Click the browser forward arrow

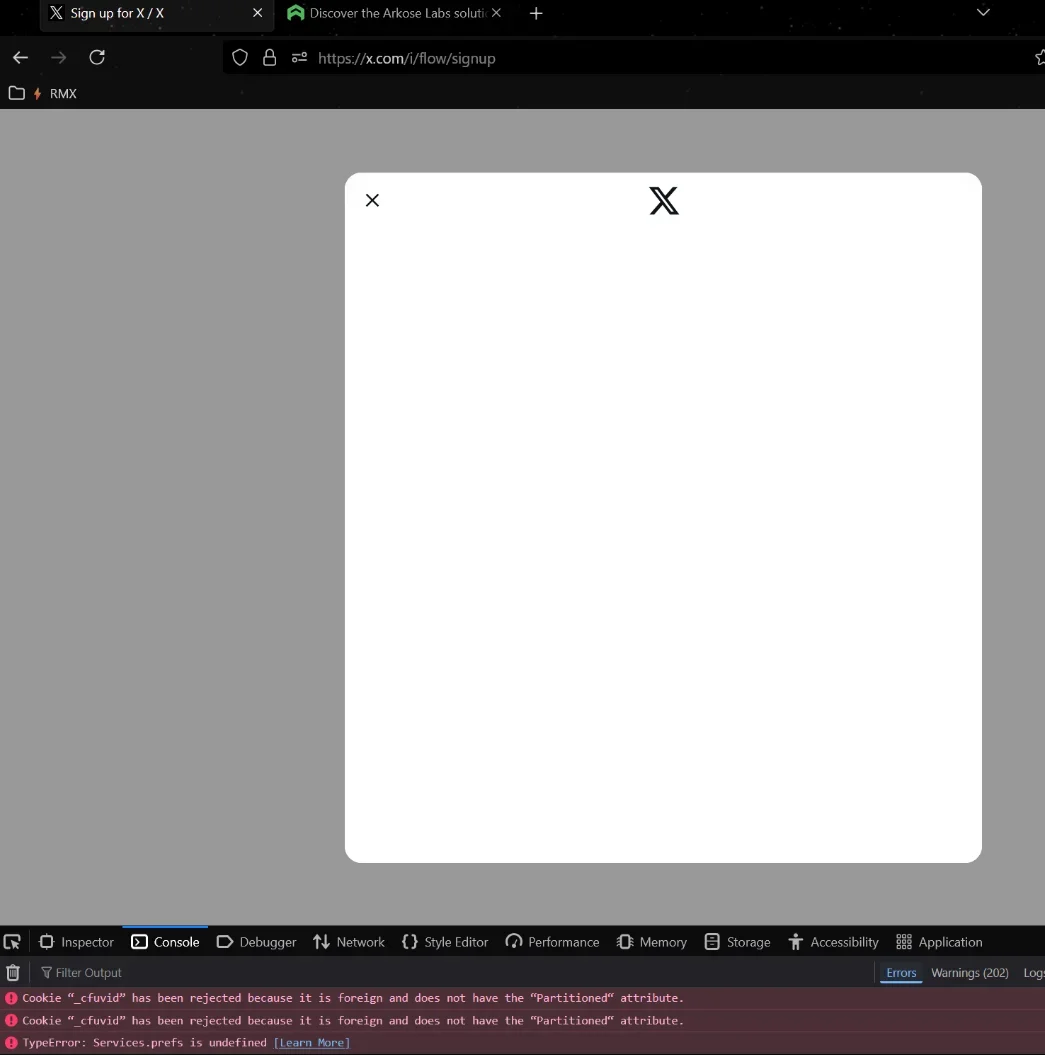59,58
